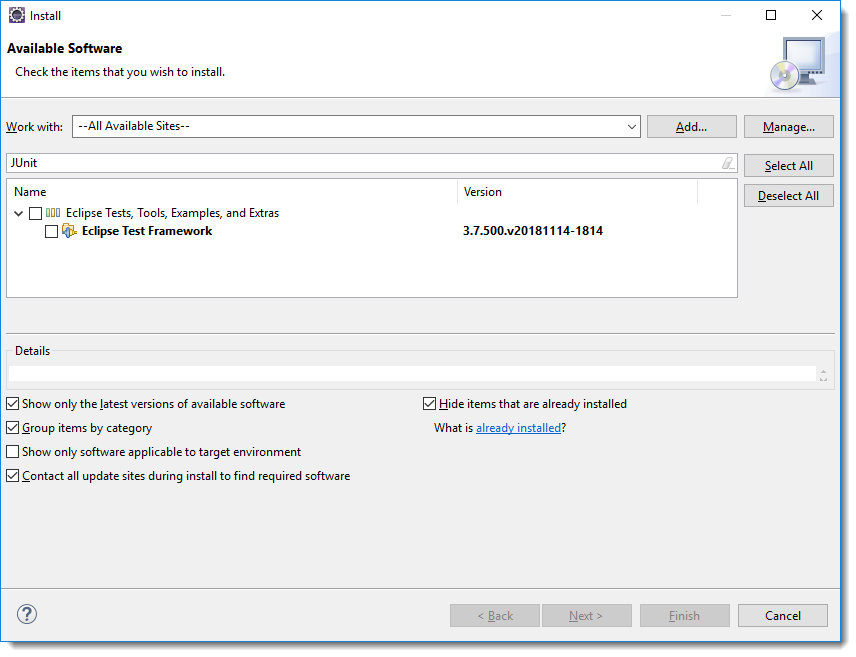Select Eclipse Tests, Tools, Examples, and Extras text
The image size is (856, 657).
click(173, 213)
